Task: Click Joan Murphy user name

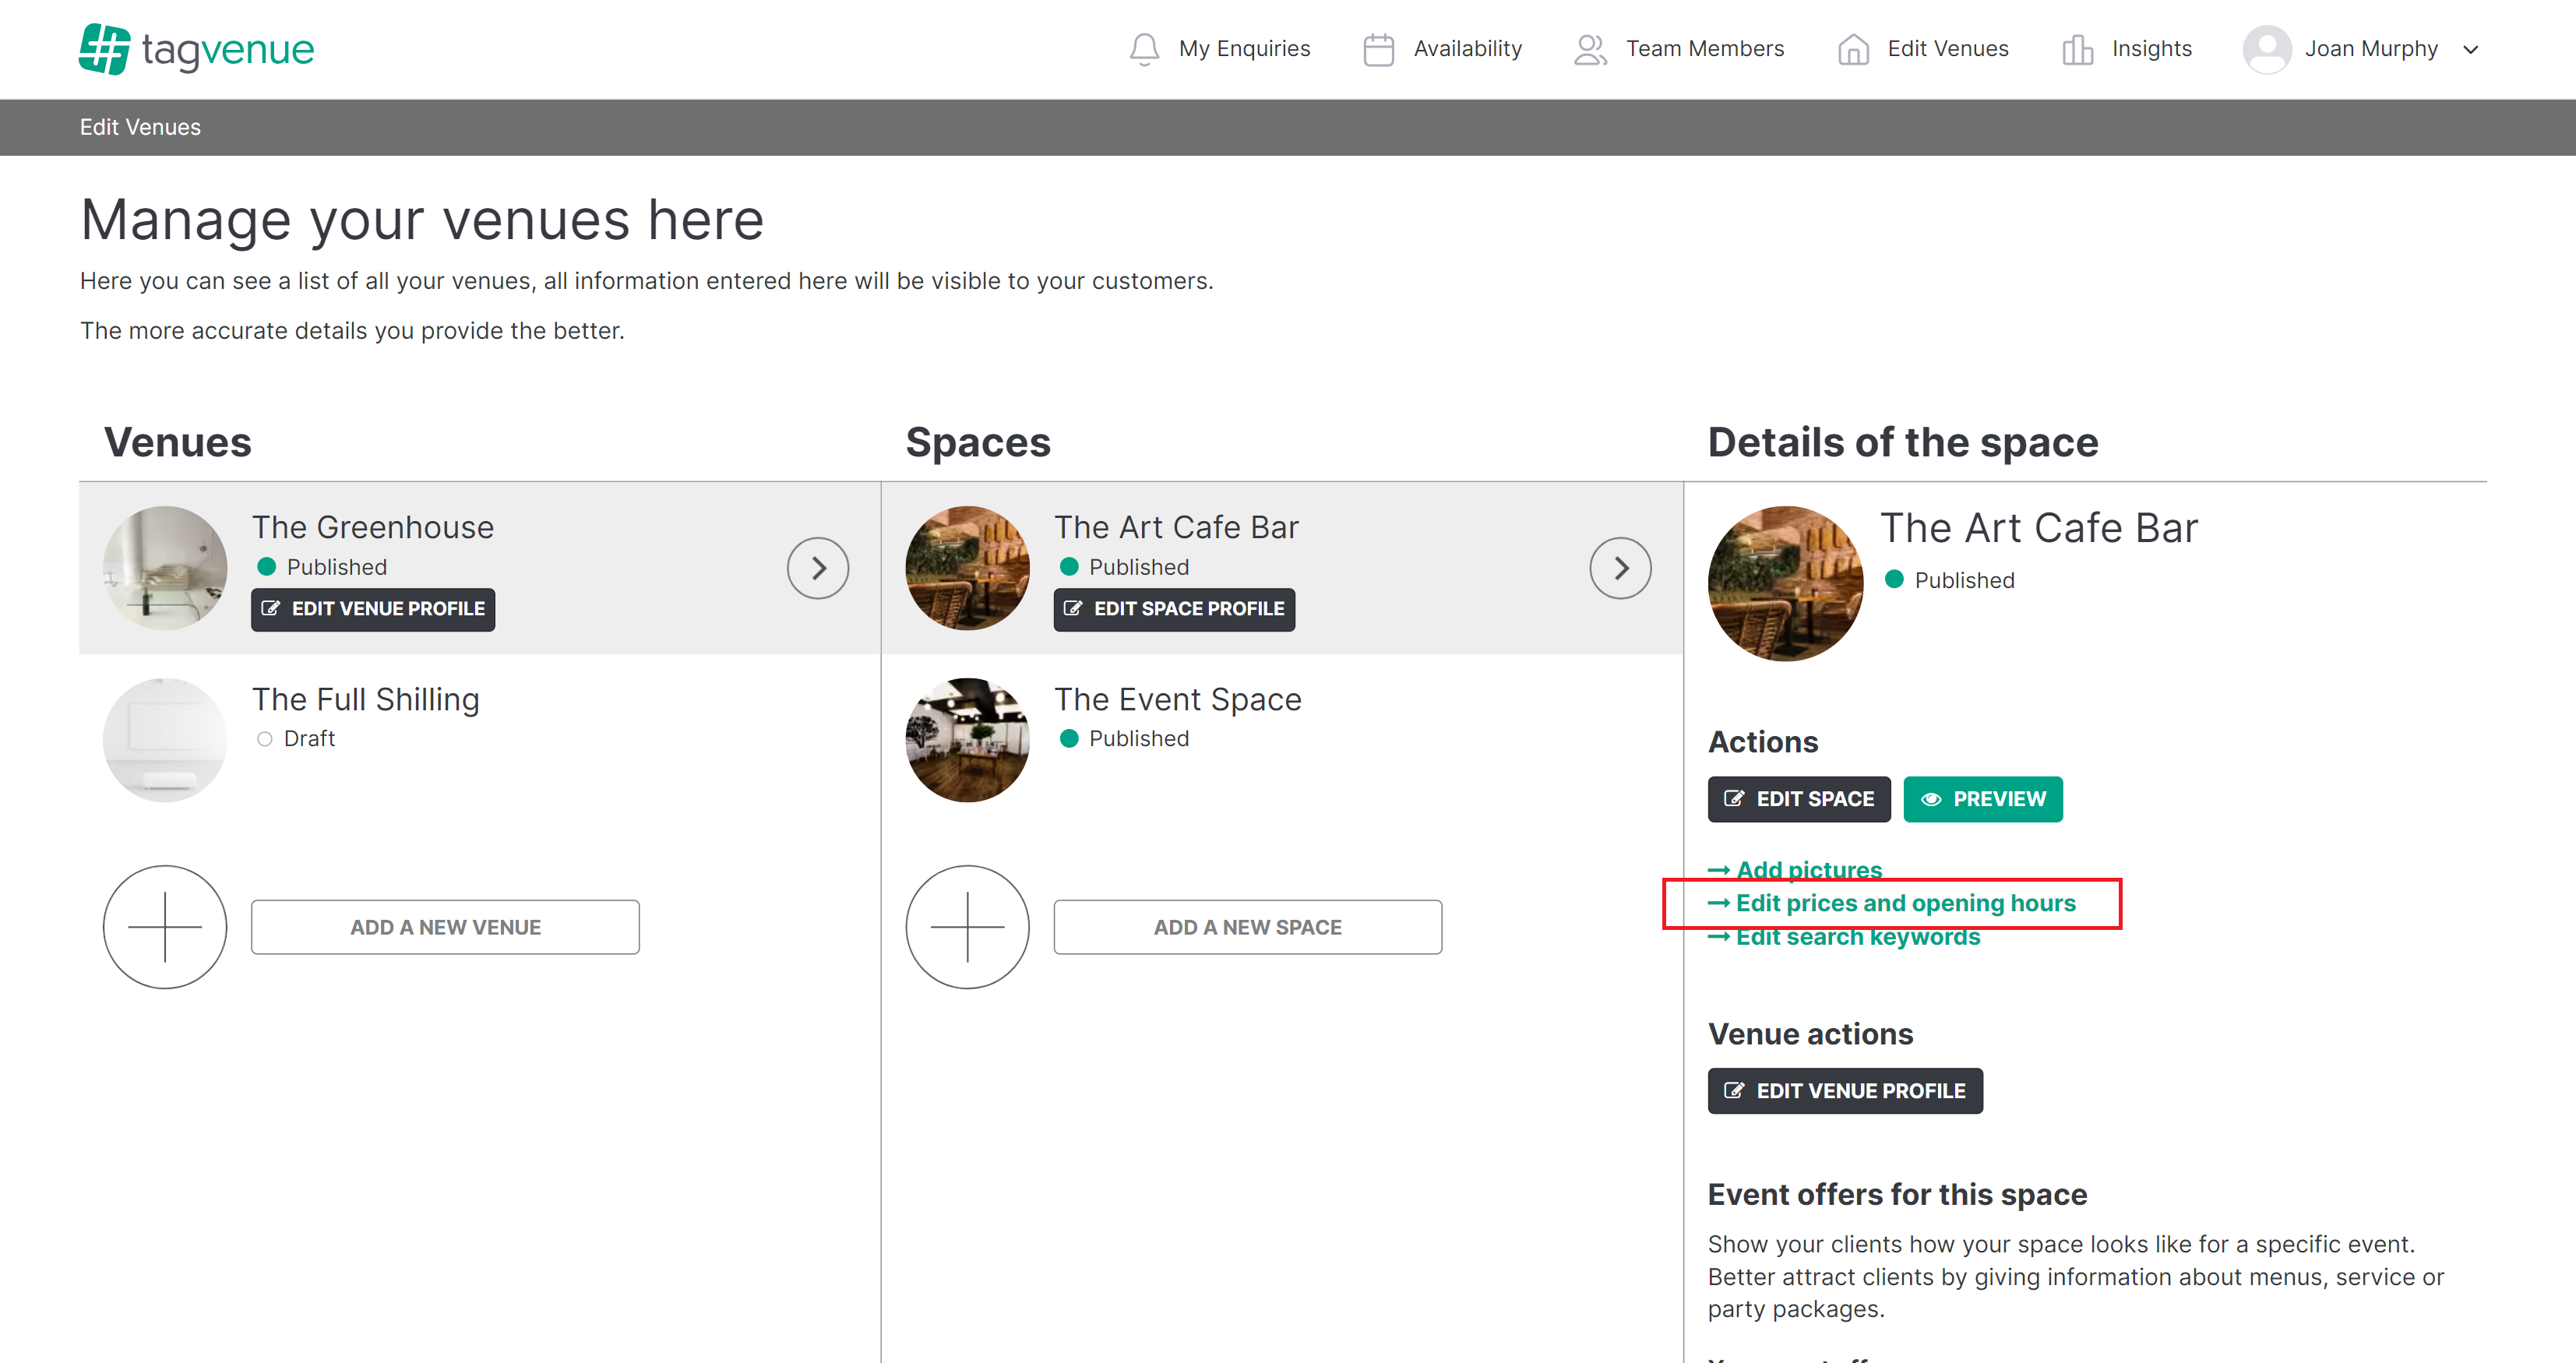Action: pos(2371,49)
